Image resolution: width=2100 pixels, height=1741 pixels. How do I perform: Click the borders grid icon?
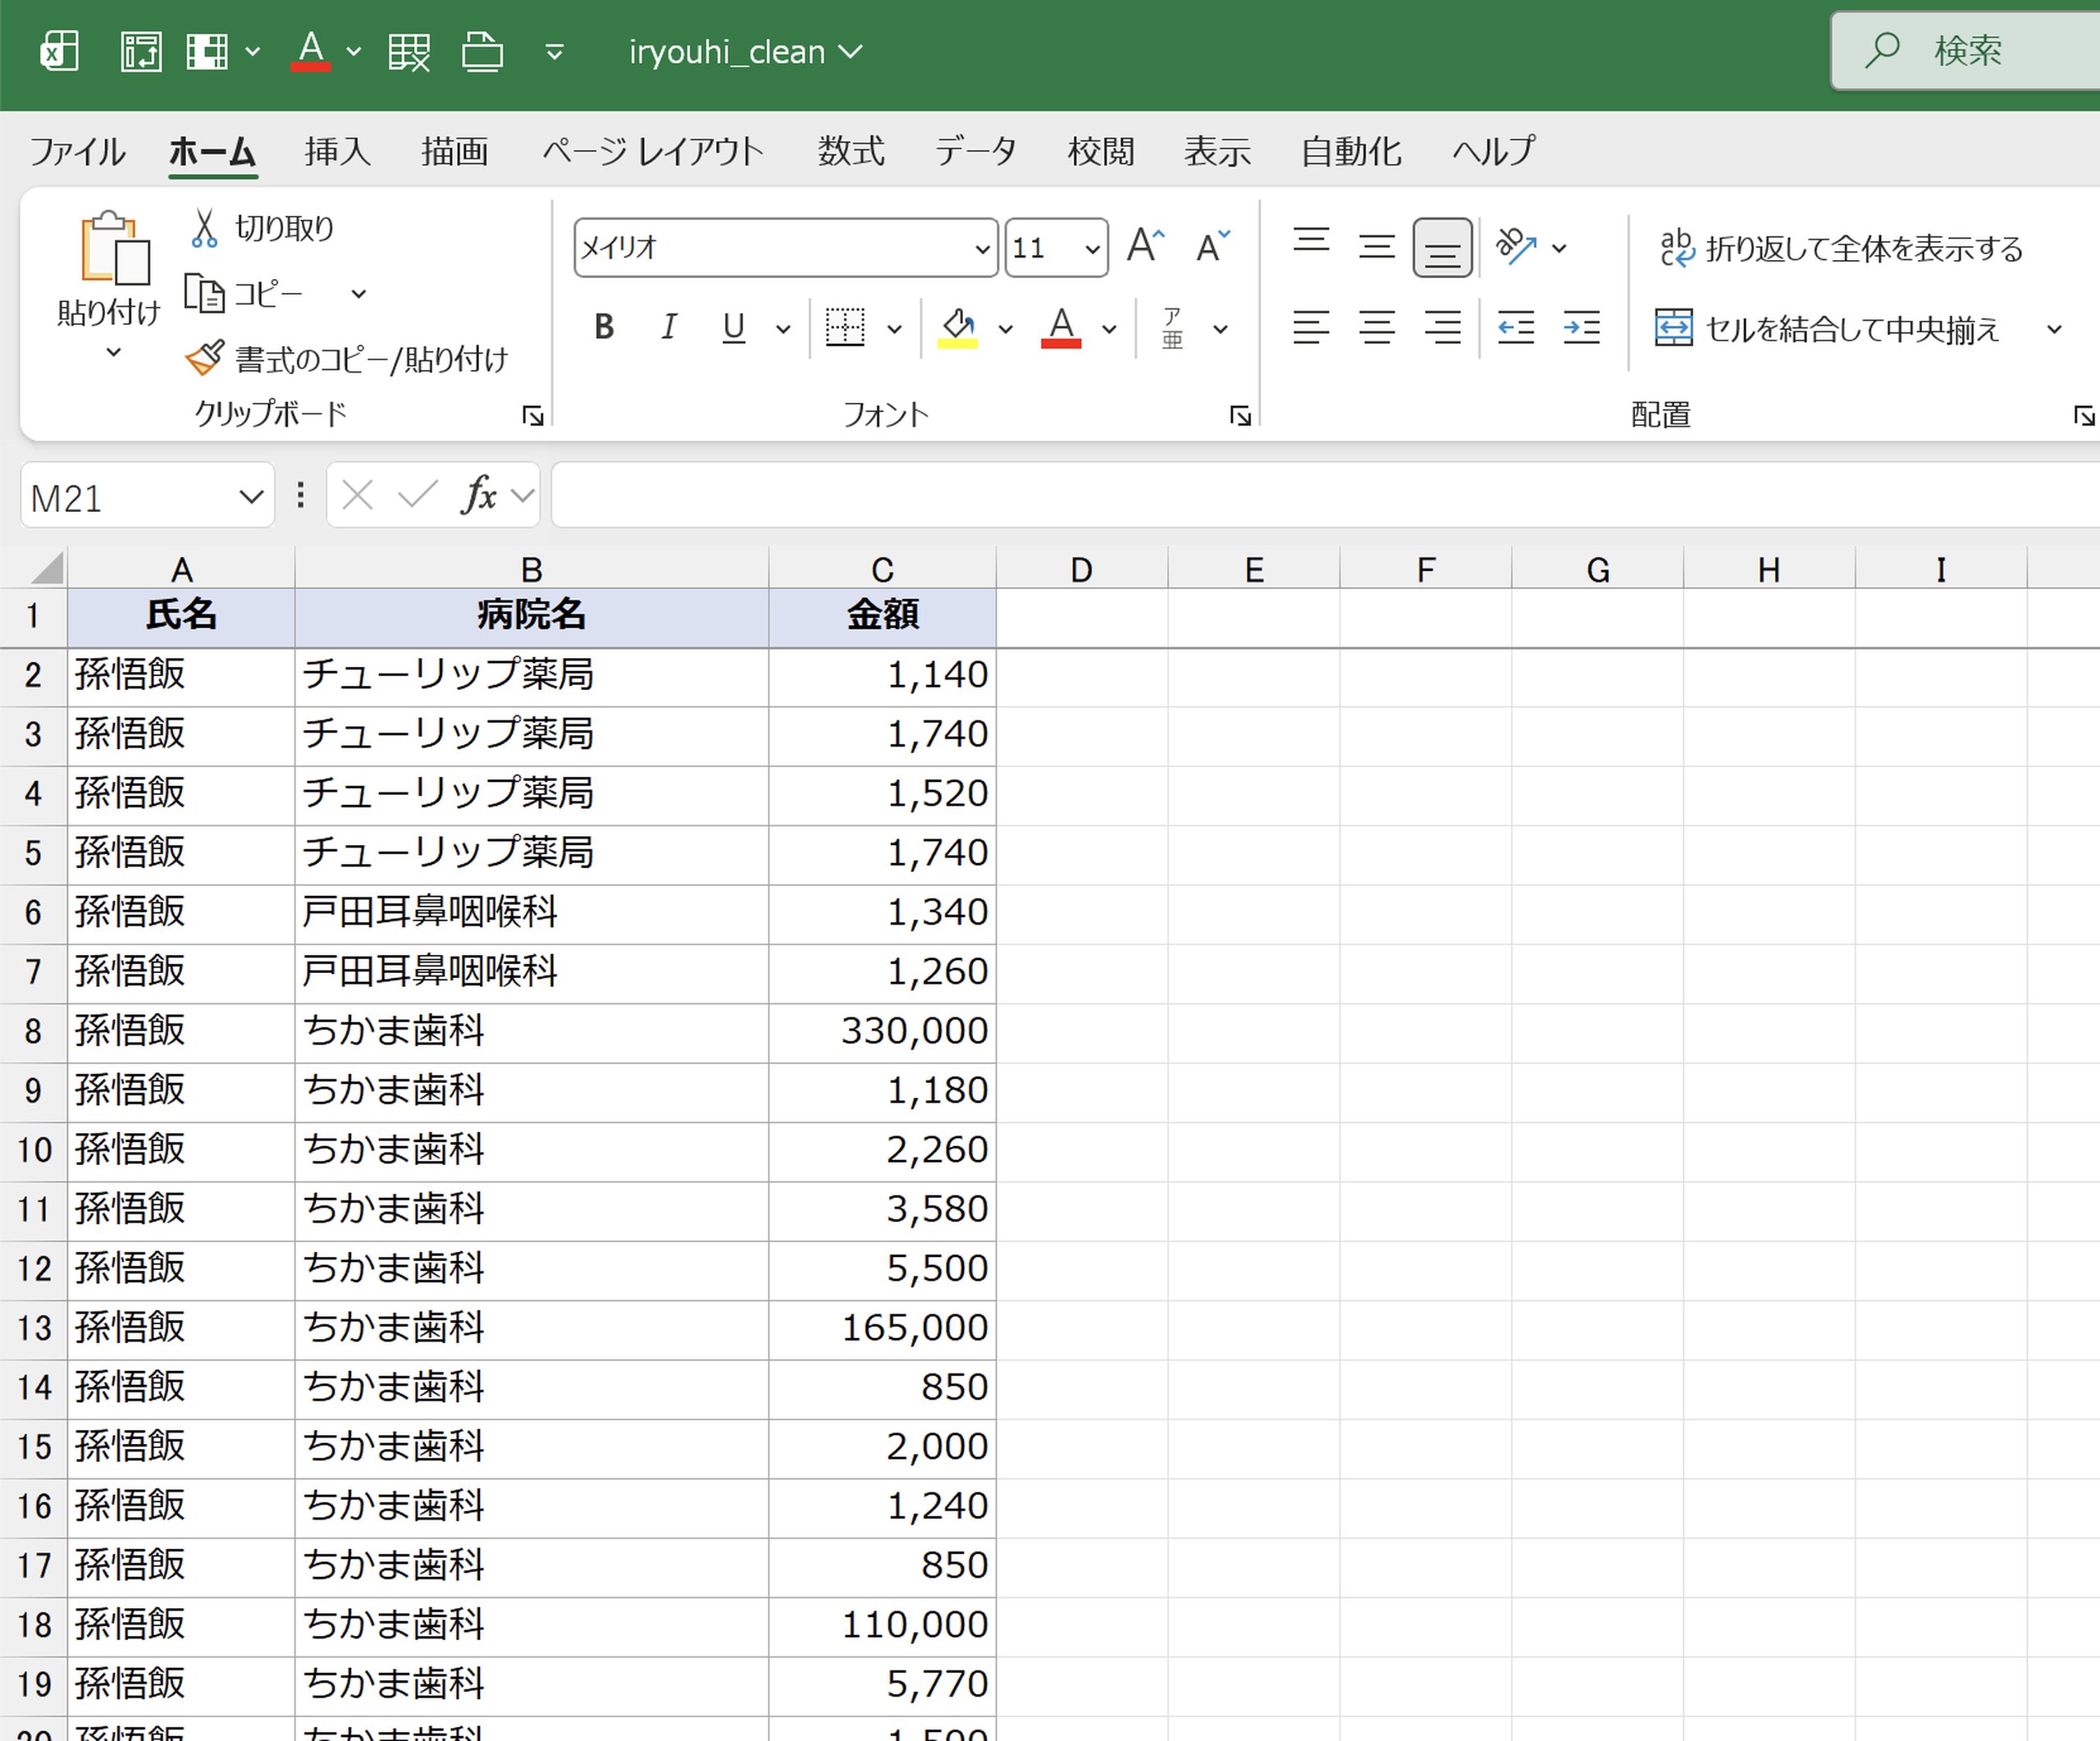click(845, 328)
